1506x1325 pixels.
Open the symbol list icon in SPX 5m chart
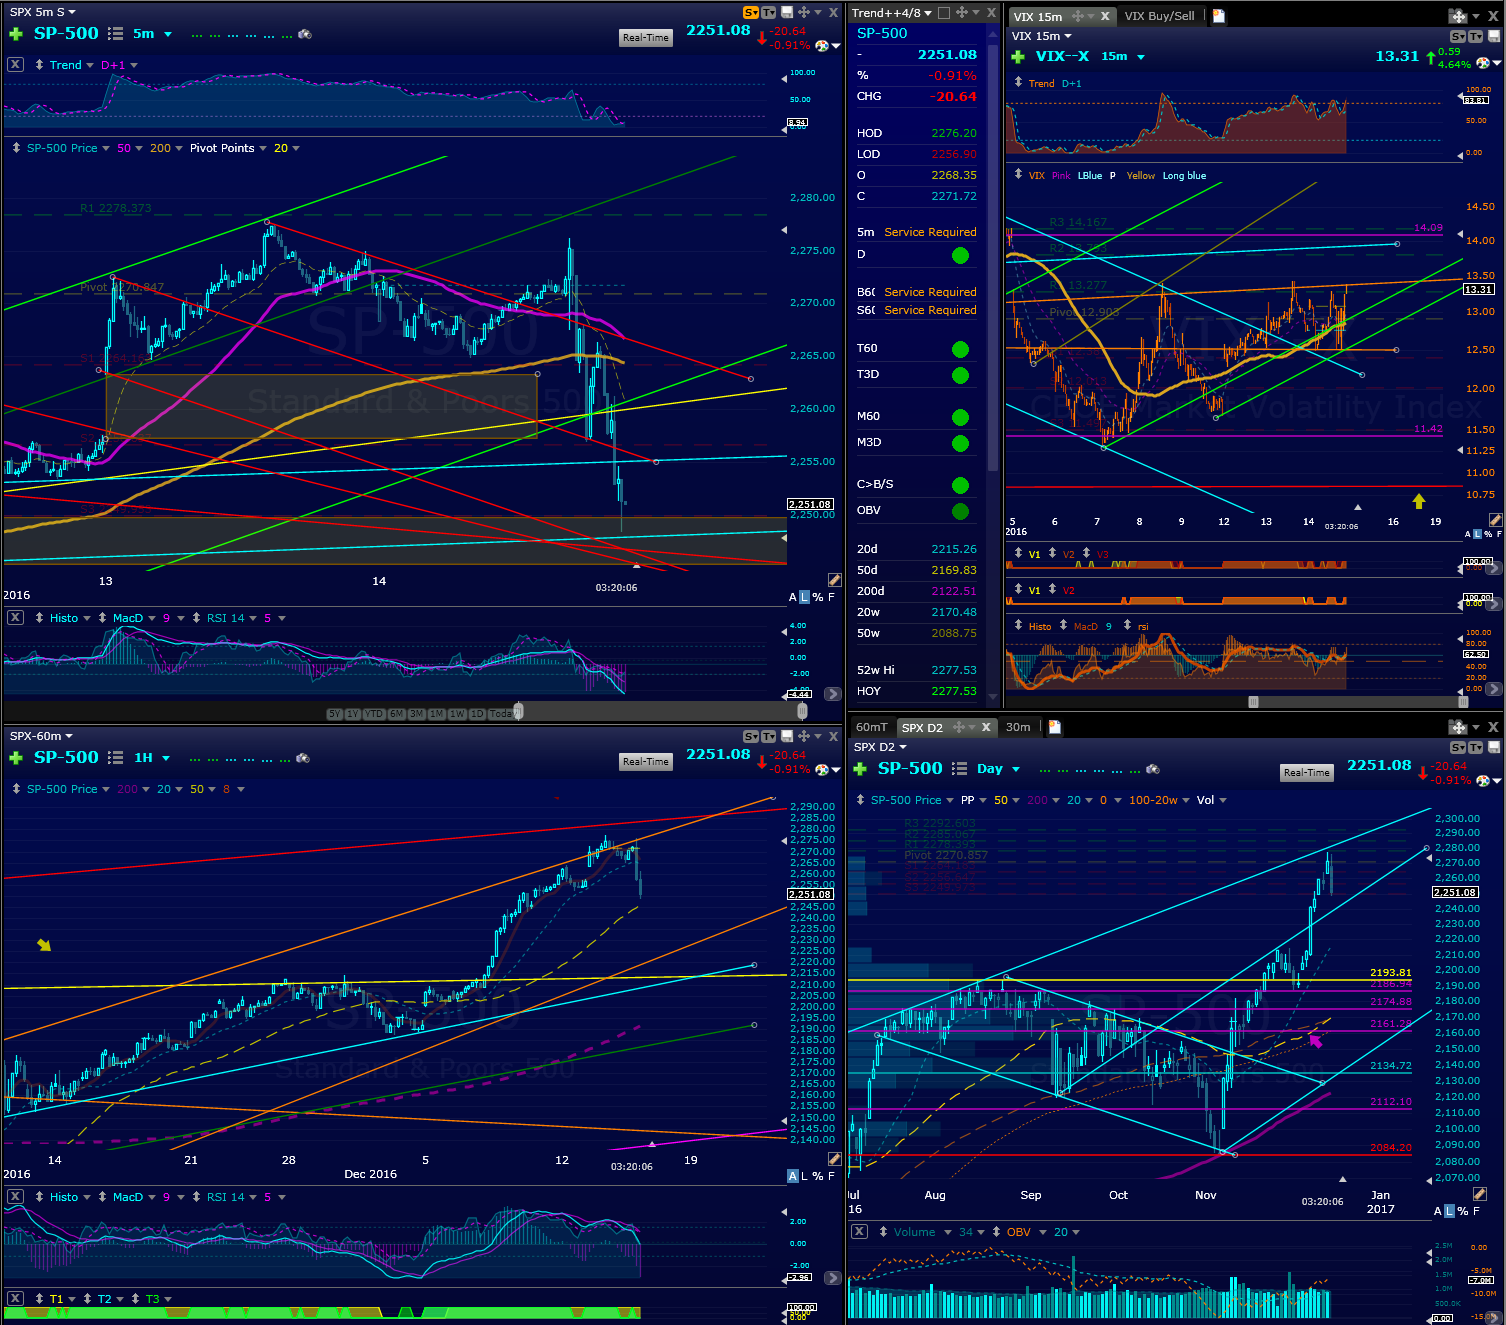tap(115, 34)
